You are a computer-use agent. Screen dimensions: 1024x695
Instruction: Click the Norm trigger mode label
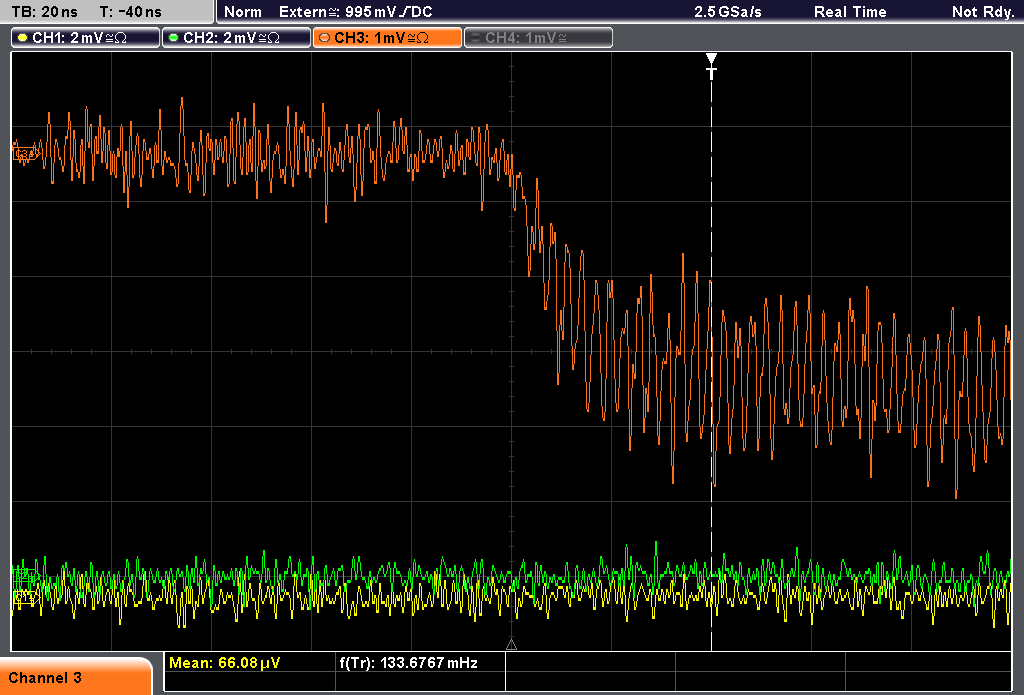click(242, 12)
